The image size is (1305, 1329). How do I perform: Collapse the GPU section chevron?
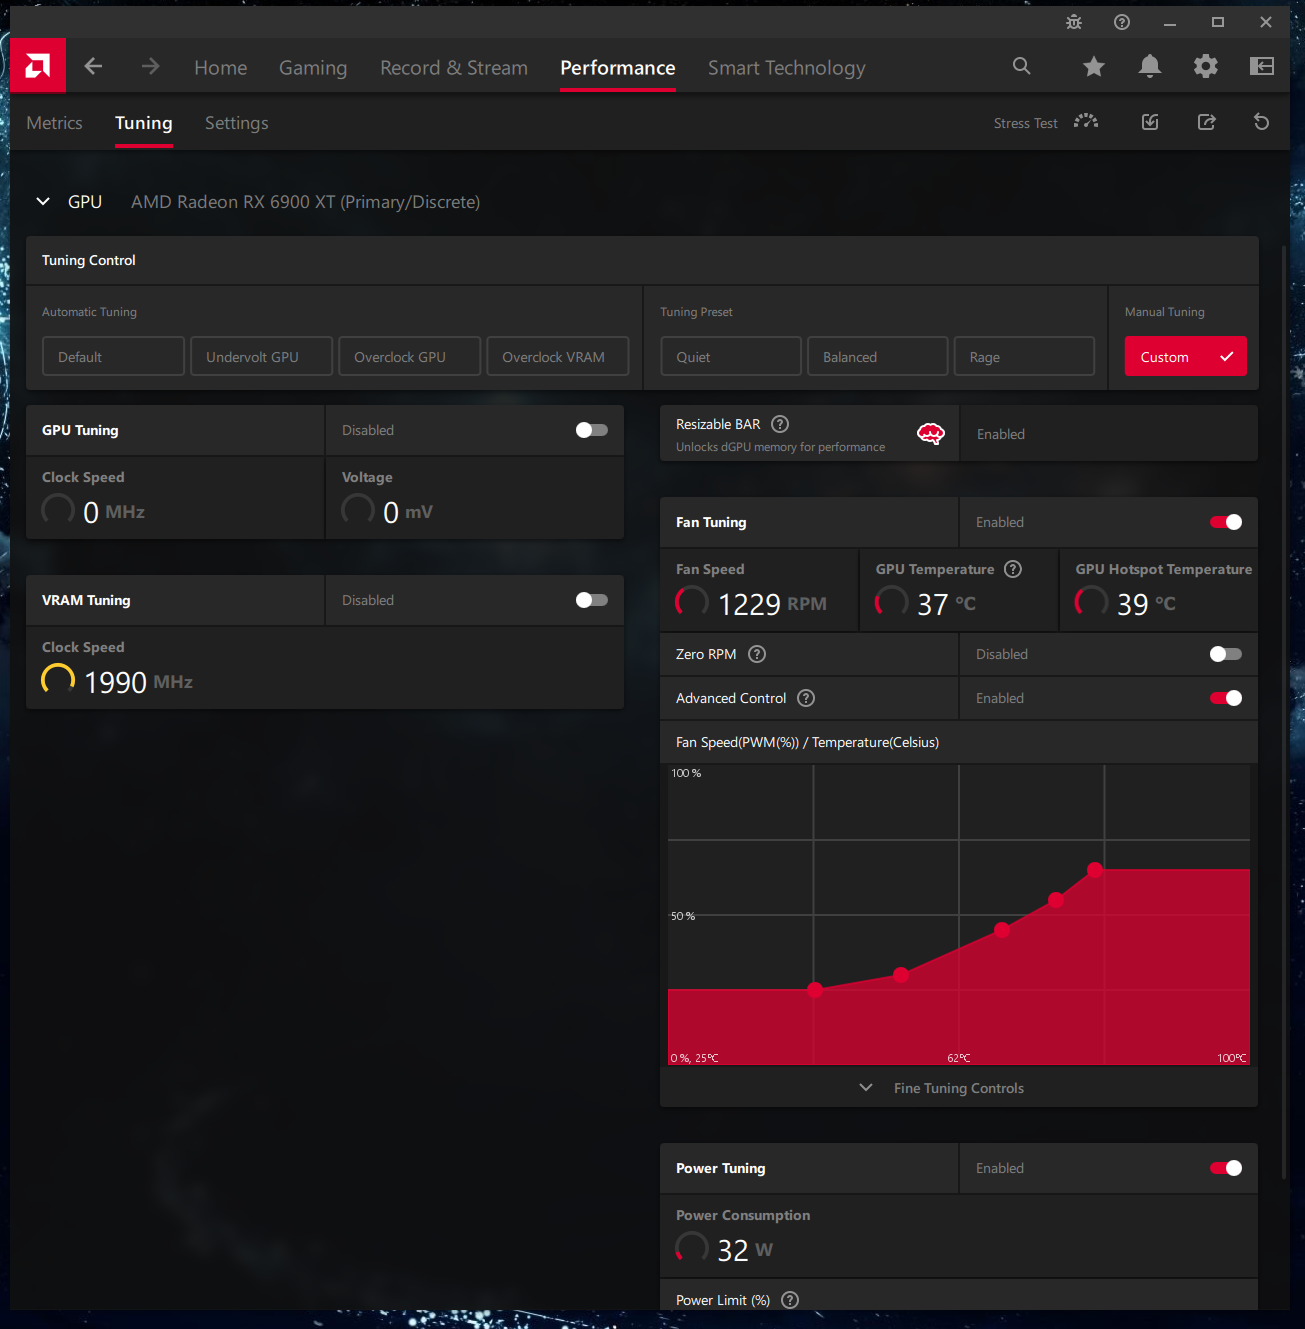(43, 201)
